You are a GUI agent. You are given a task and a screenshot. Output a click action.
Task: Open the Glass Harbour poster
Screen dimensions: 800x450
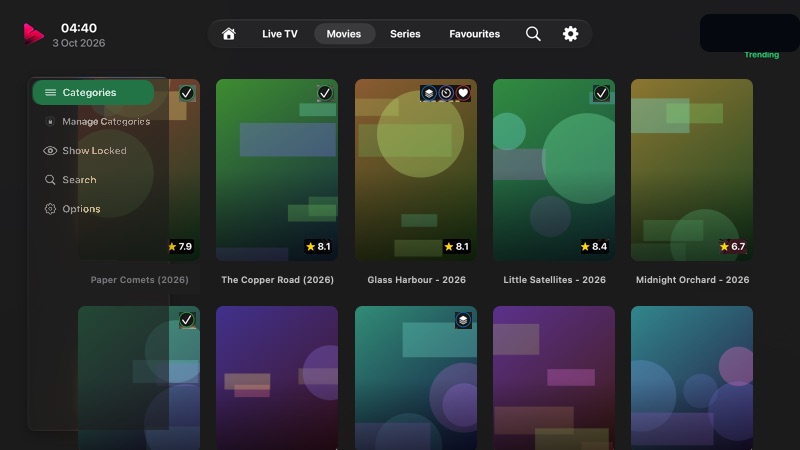tap(416, 170)
